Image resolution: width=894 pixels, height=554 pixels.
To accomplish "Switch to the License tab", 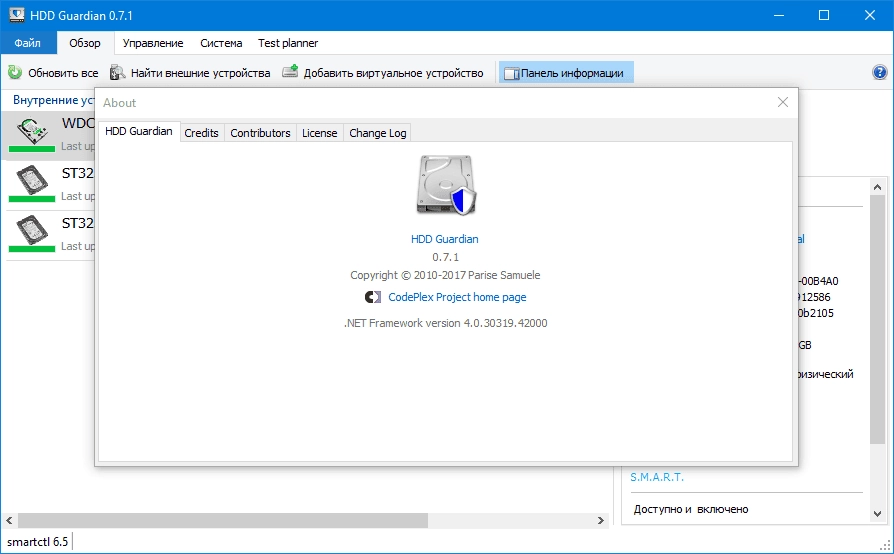I will (319, 133).
